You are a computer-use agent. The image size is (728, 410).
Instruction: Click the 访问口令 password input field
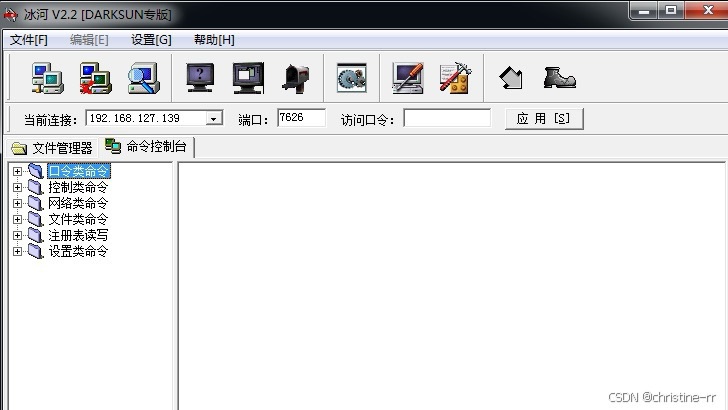pos(447,117)
